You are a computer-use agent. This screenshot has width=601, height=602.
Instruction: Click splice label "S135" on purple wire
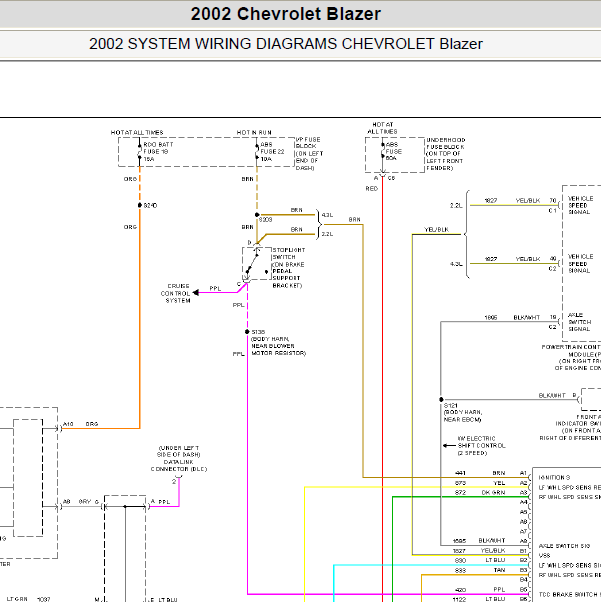click(x=258, y=332)
